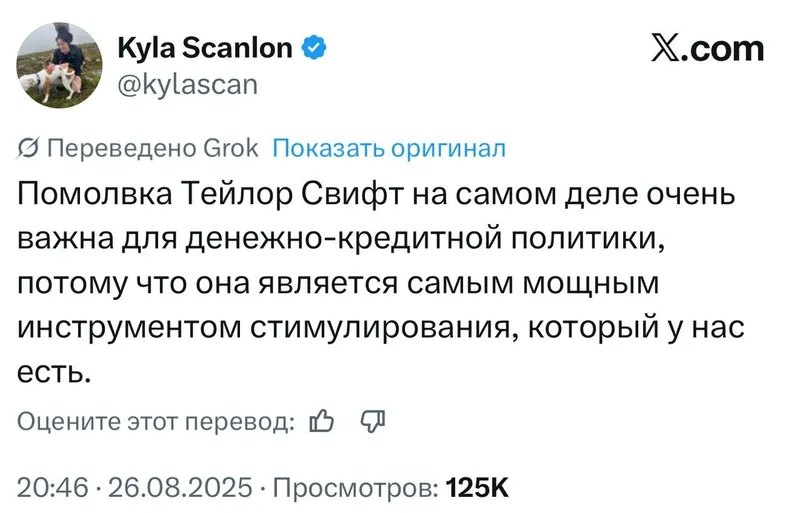The width and height of the screenshot is (800, 513).
Task: Click the "Переведено Grok" label
Action: tap(153, 149)
